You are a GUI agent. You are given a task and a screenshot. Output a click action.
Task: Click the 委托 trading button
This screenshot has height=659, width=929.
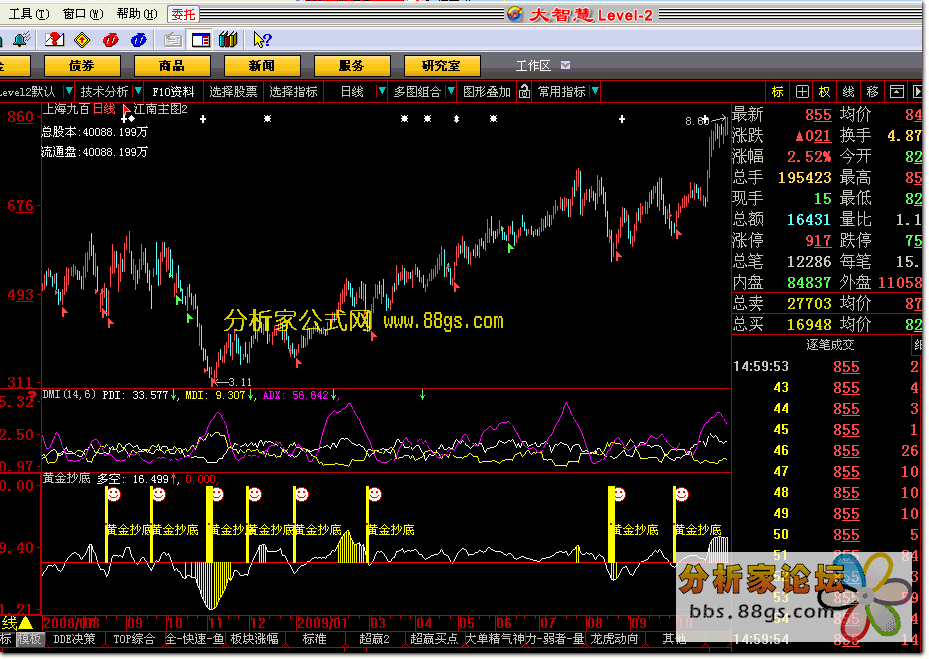click(x=184, y=14)
